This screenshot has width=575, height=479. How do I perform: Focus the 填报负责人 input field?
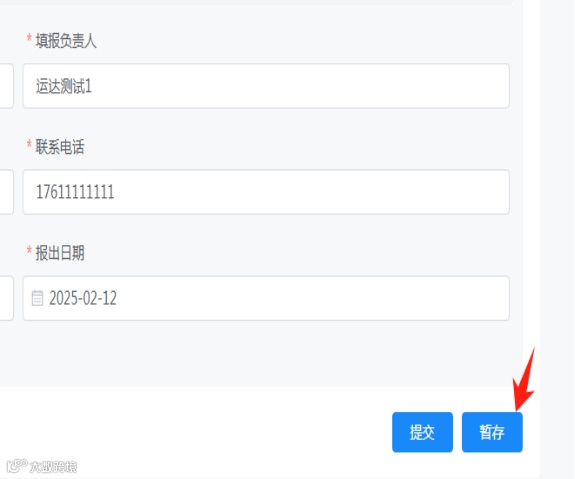(266, 86)
